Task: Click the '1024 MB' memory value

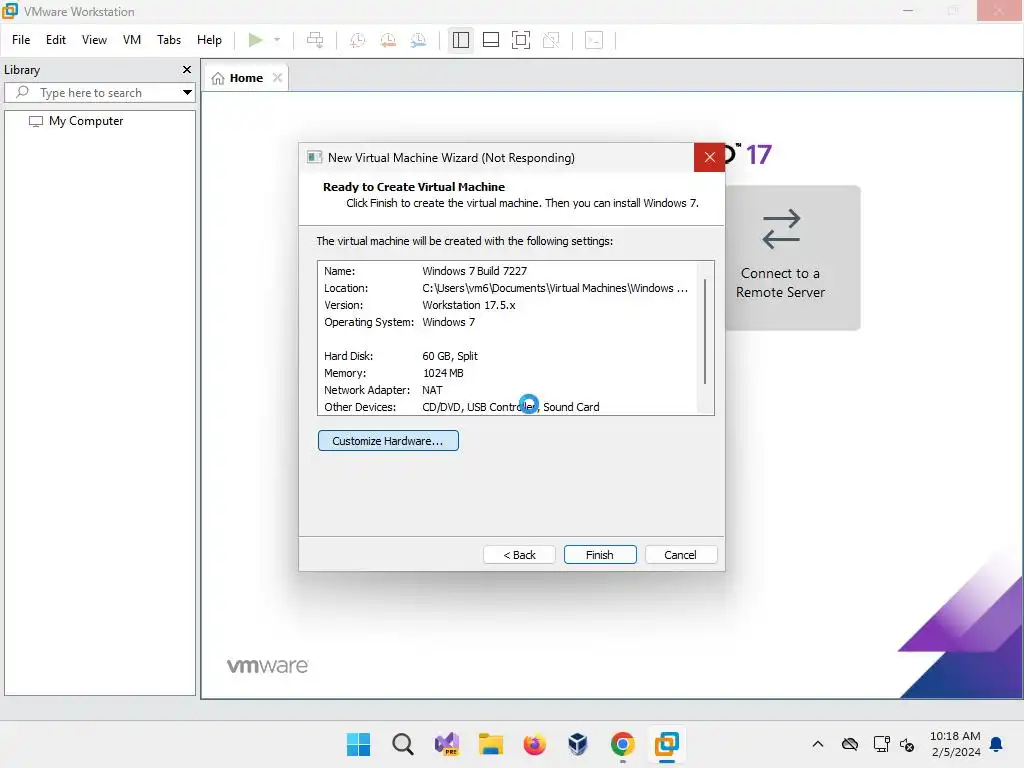Action: 443,373
